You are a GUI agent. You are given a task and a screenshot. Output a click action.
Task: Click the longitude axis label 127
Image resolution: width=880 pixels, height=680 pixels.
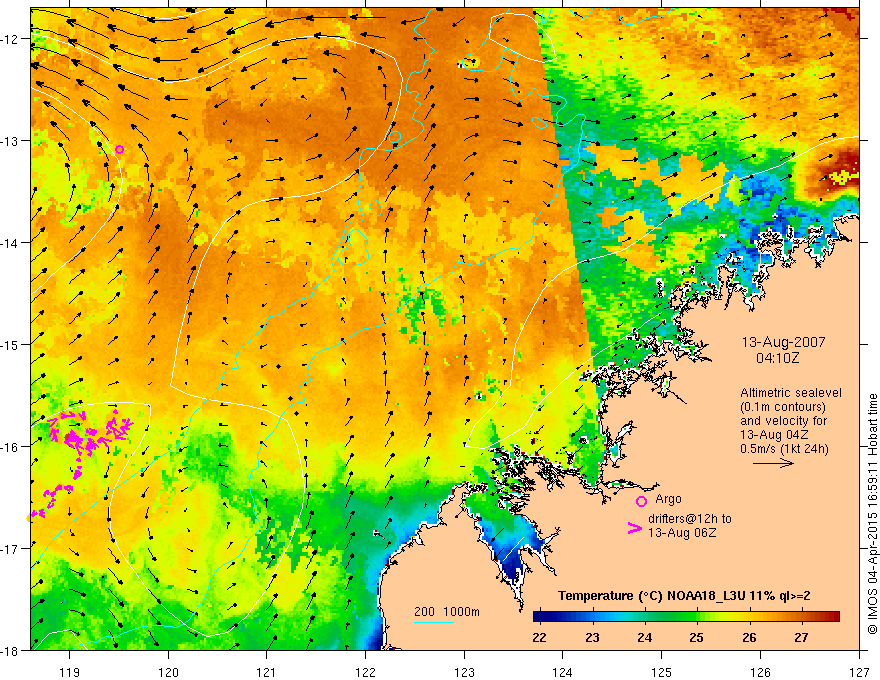859,672
